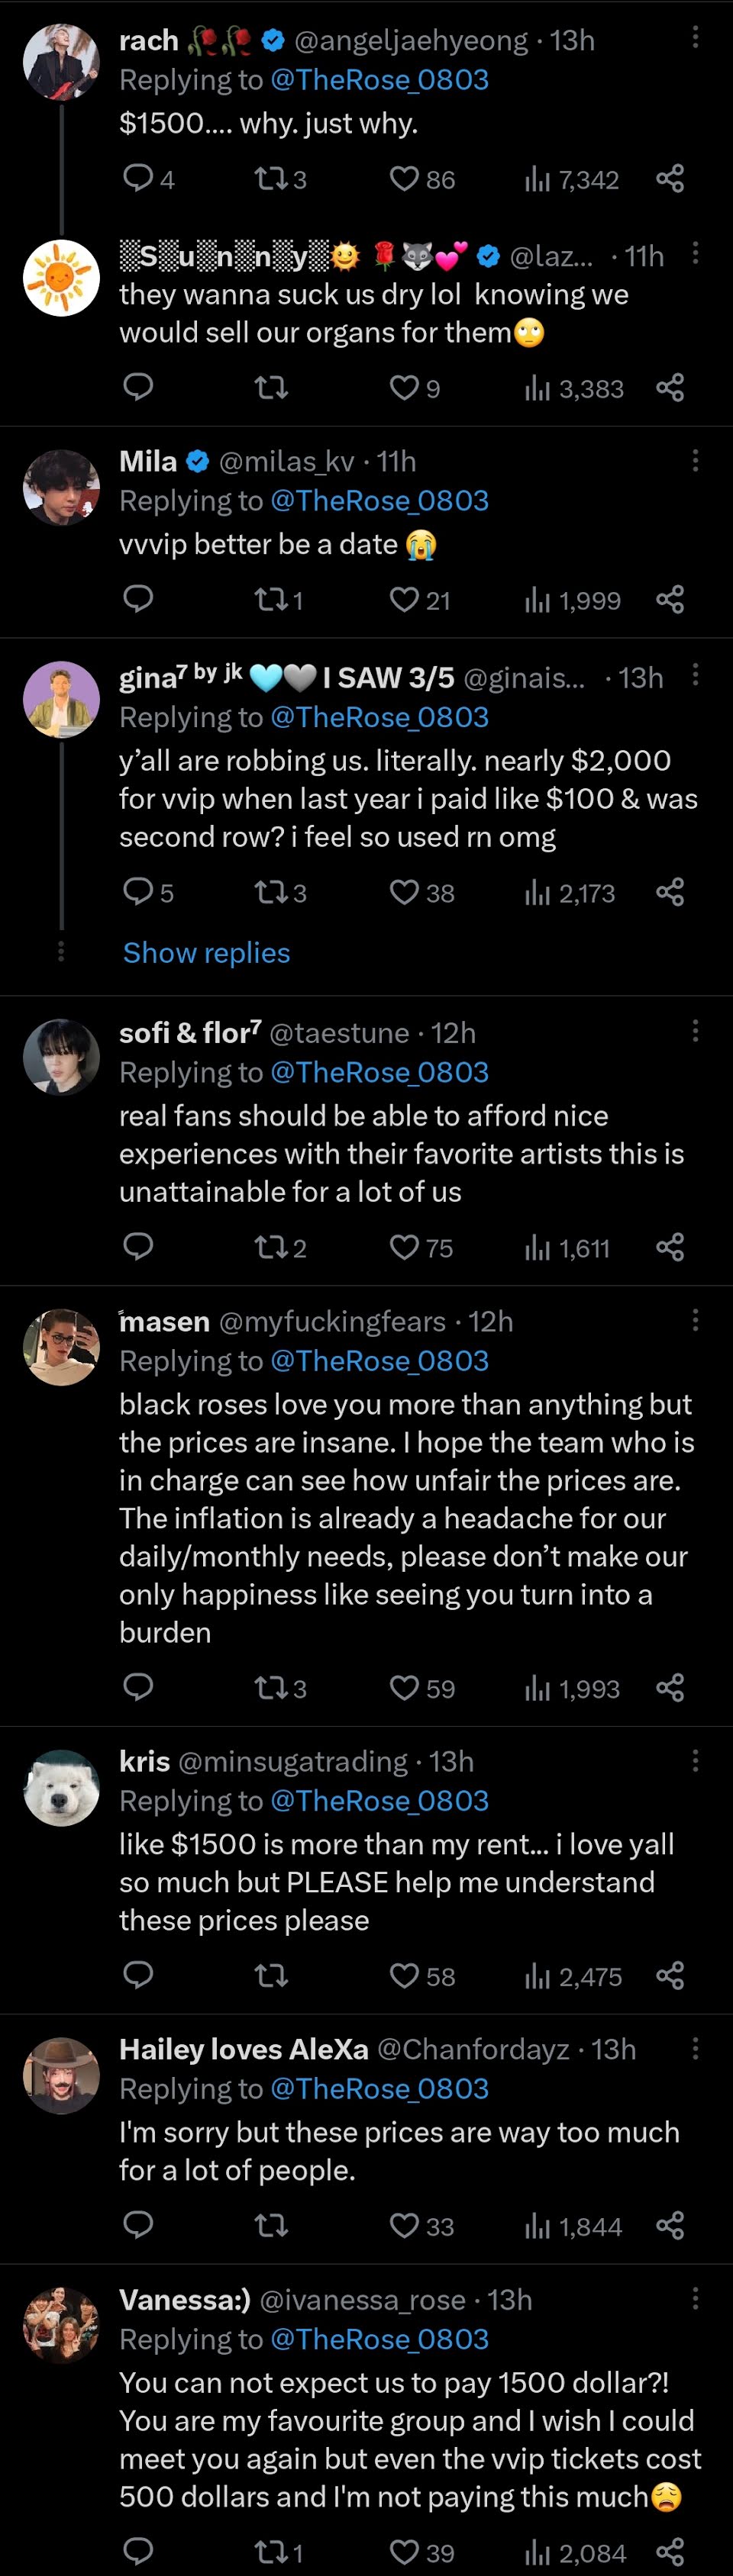Open Sunny's sun avatar profile
This screenshot has width=733, height=2576.
click(x=61, y=279)
